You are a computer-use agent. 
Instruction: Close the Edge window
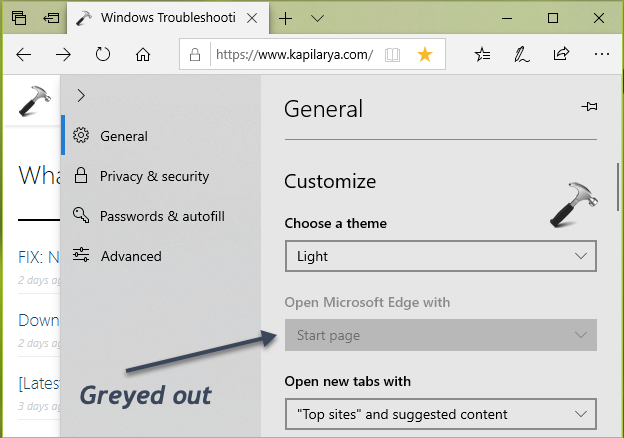599,18
